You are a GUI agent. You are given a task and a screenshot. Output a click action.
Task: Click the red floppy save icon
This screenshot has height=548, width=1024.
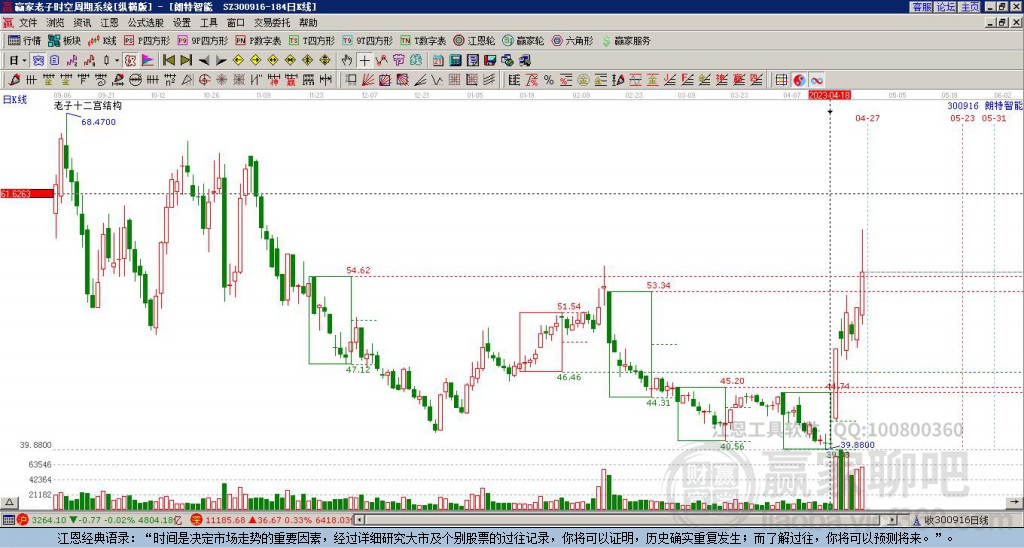point(490,60)
